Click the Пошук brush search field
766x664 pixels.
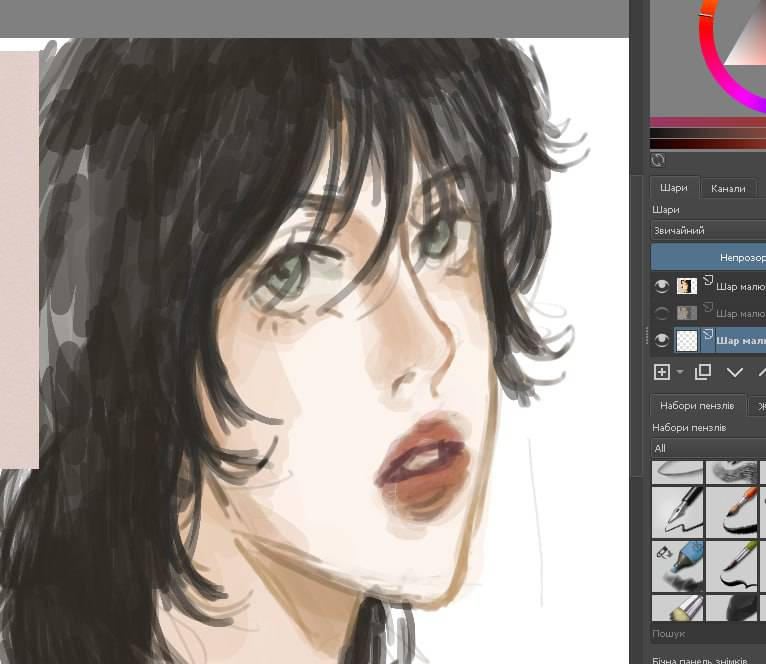coord(708,634)
